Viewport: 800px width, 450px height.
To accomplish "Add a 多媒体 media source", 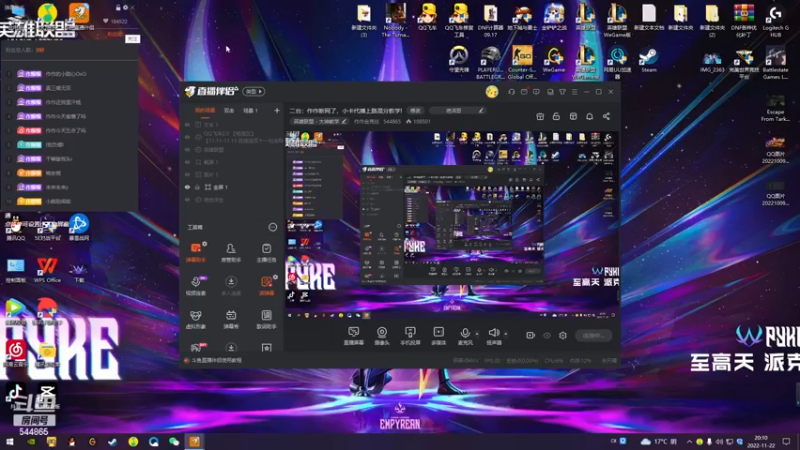I will [438, 336].
